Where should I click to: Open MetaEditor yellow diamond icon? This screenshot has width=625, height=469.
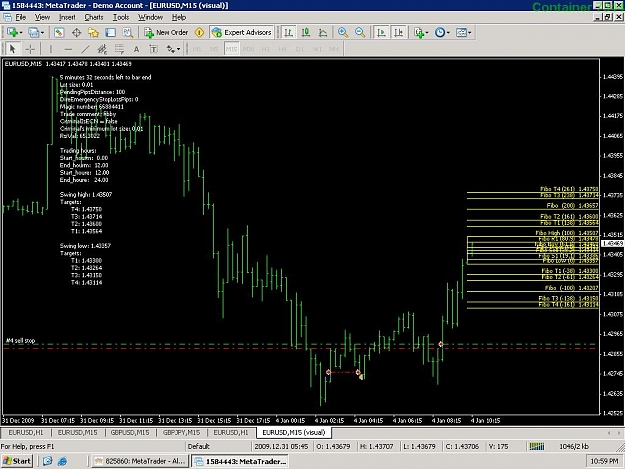coord(199,32)
